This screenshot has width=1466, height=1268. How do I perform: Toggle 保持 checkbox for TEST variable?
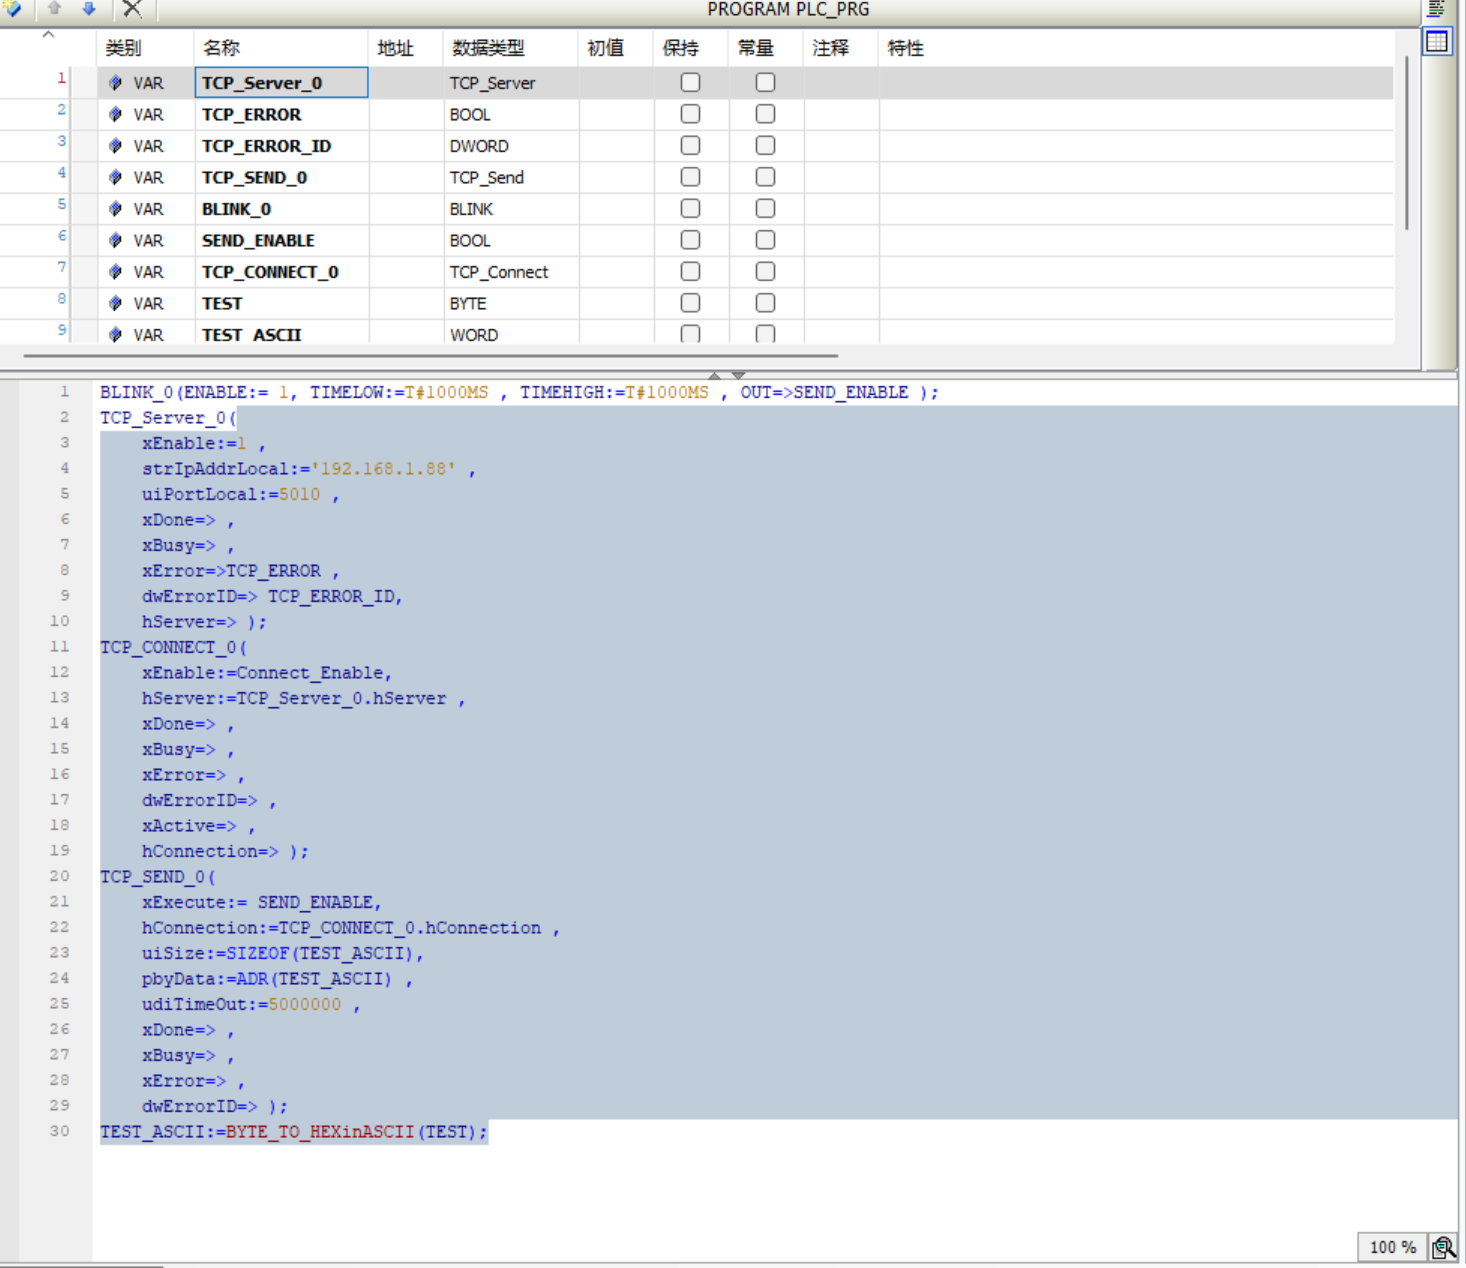point(690,303)
